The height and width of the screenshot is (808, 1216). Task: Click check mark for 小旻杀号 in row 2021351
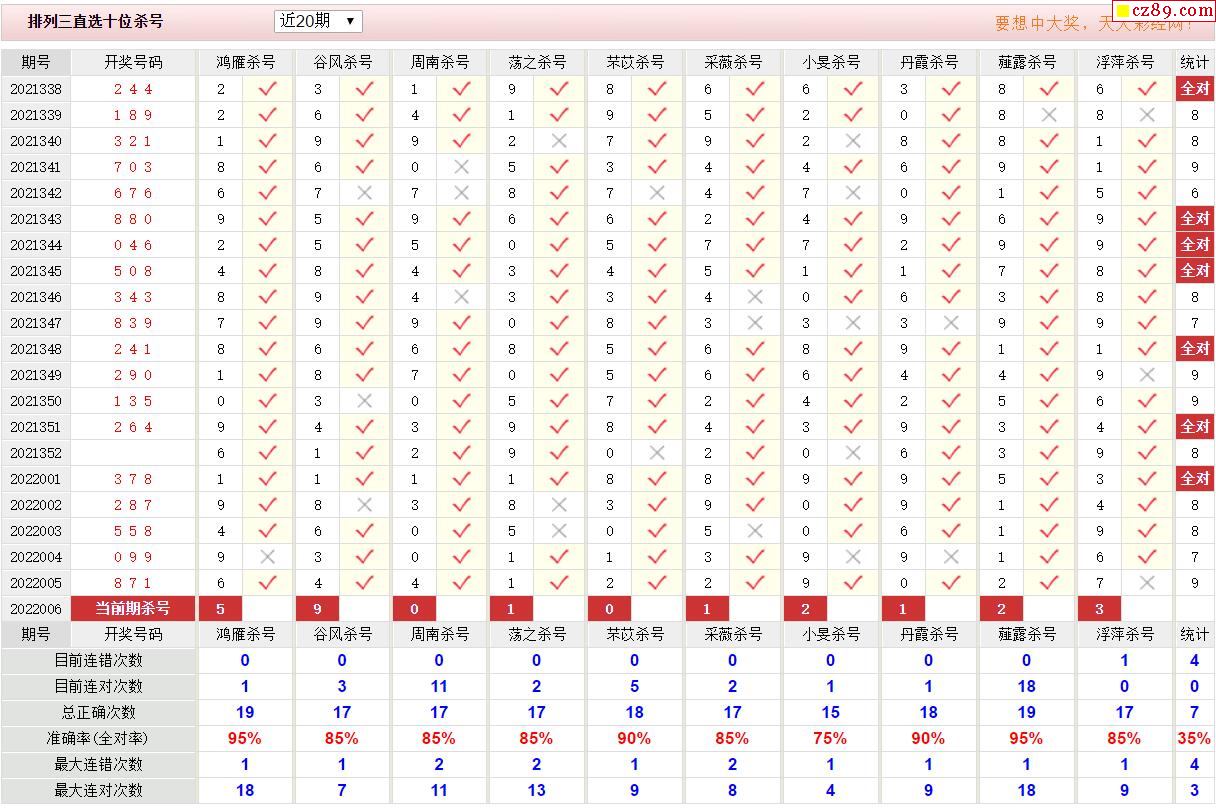[x=853, y=427]
